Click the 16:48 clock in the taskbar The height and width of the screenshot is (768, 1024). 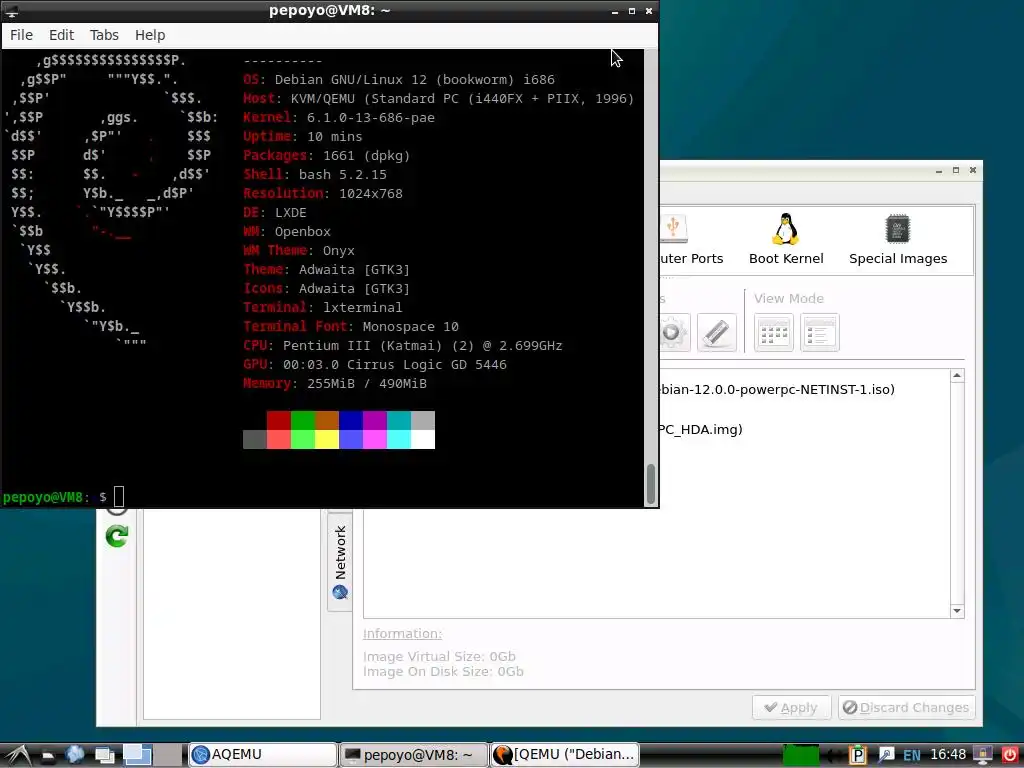coord(948,754)
